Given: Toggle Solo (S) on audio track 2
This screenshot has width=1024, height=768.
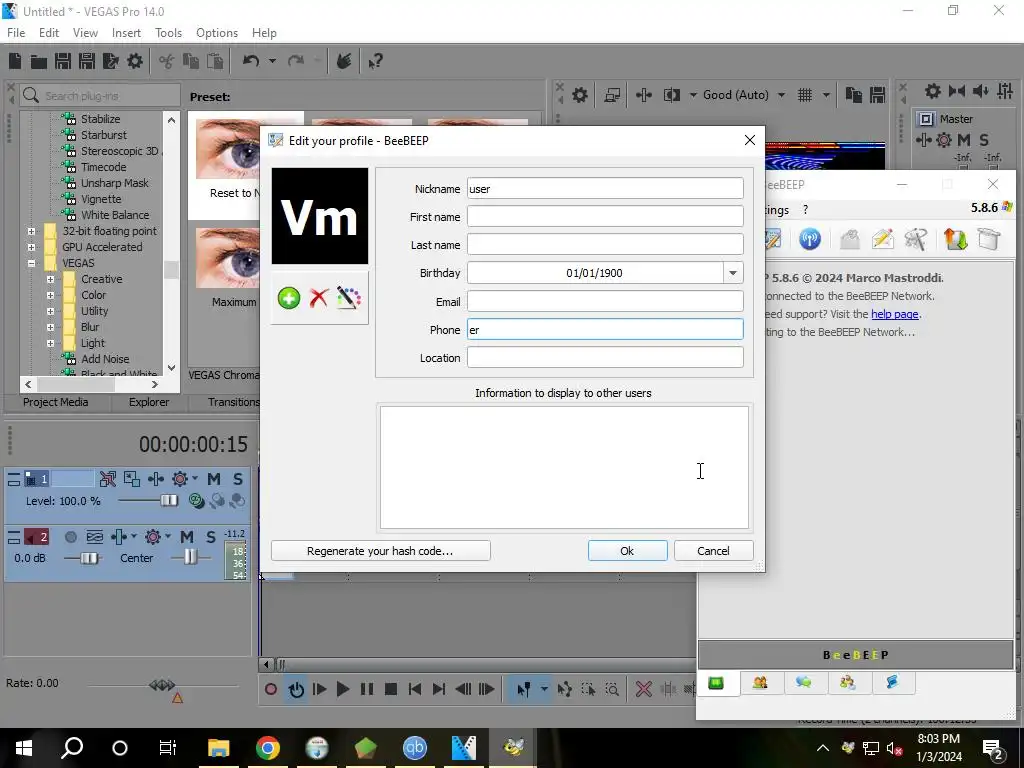Looking at the screenshot, I should point(210,537).
